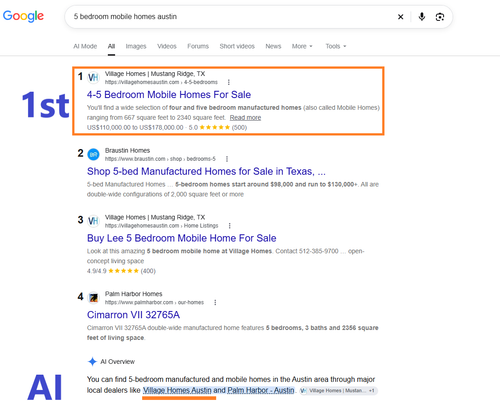
Task: Open three-dot menu for Palm Harbor Homes result
Action: coord(215,302)
